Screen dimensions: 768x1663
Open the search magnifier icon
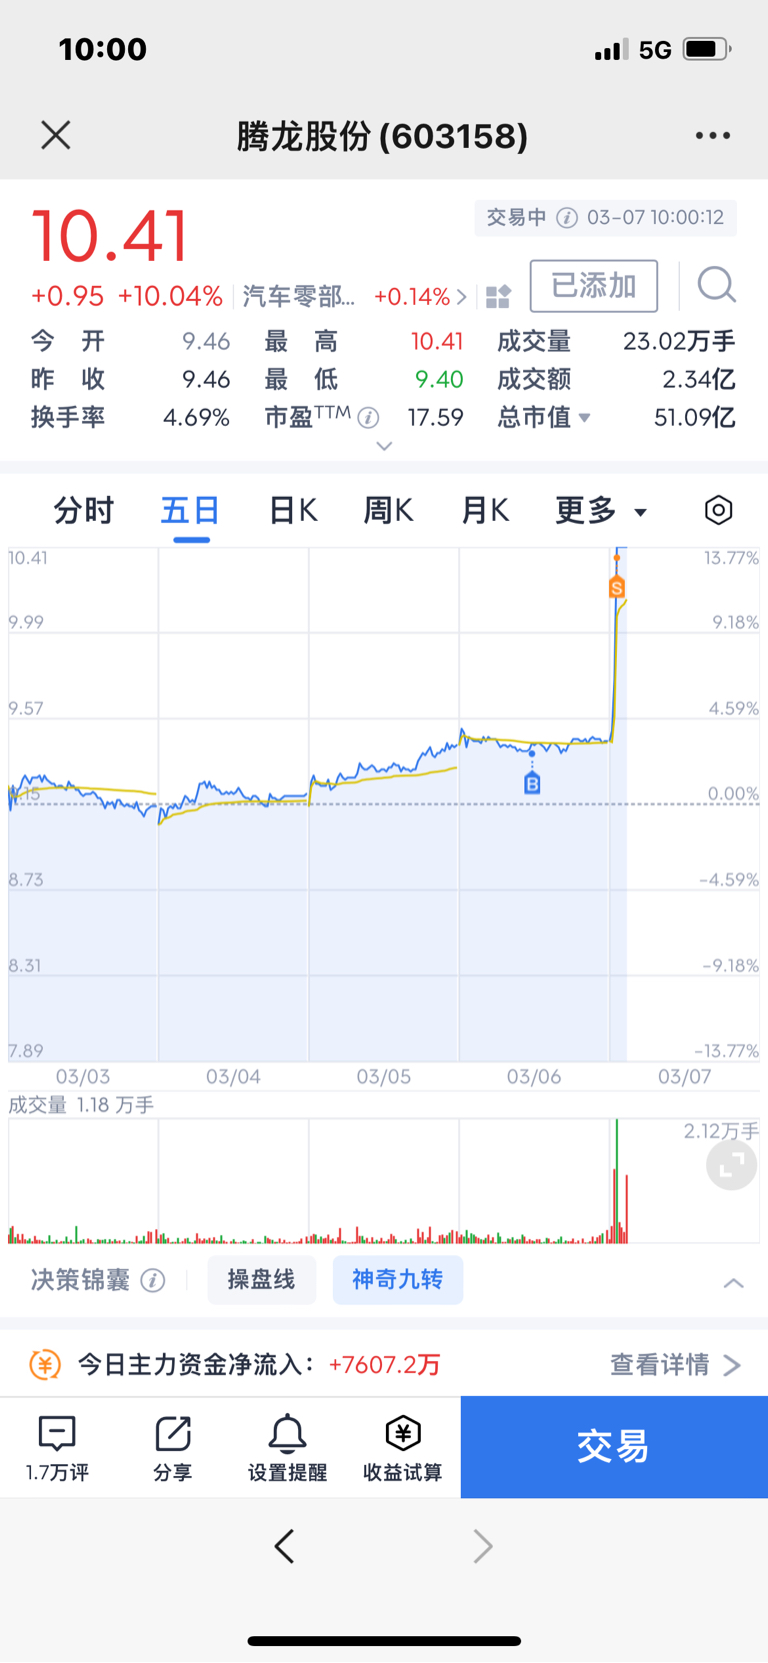click(x=716, y=285)
